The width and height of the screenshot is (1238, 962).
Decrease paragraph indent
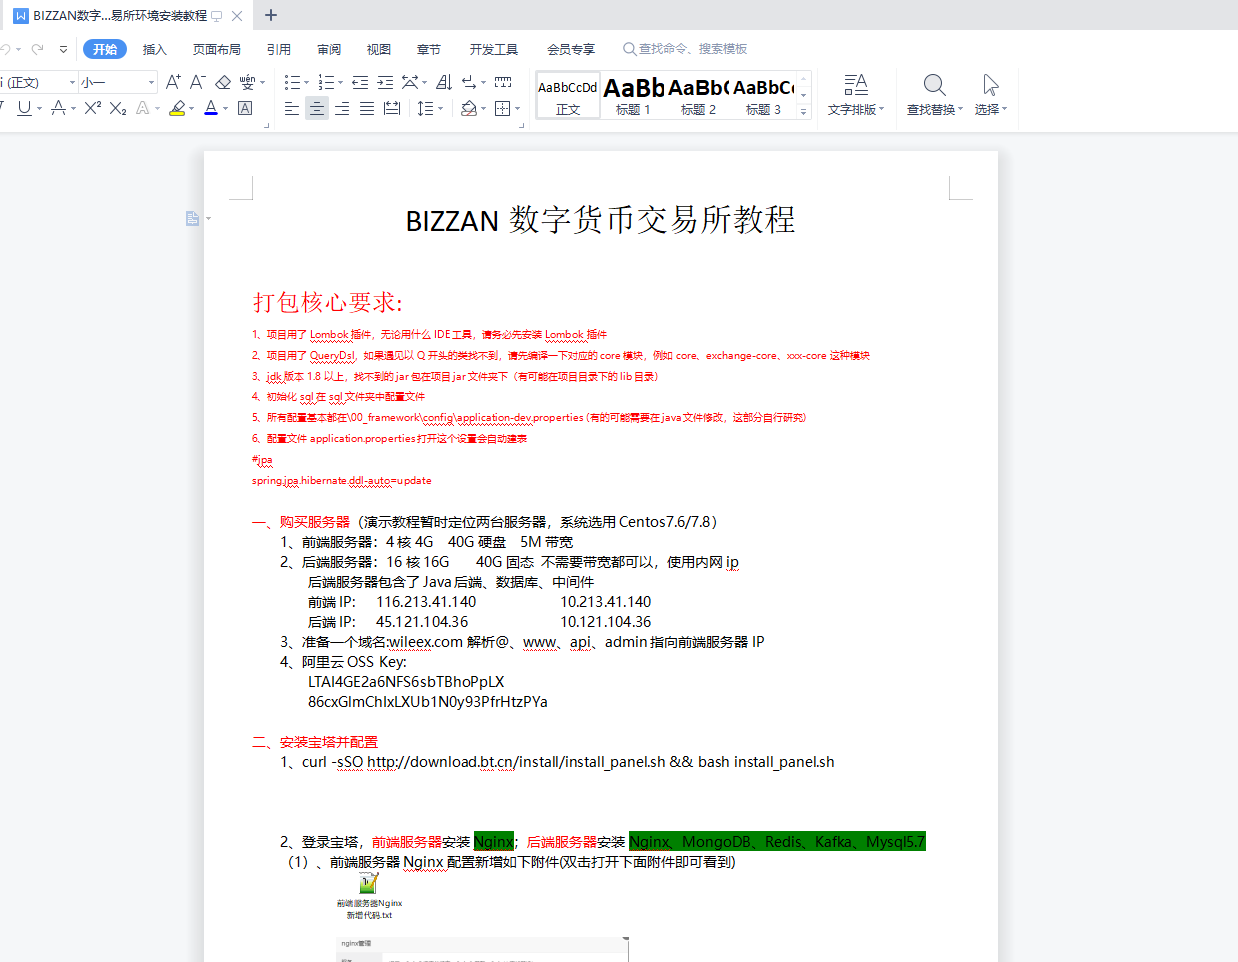360,82
